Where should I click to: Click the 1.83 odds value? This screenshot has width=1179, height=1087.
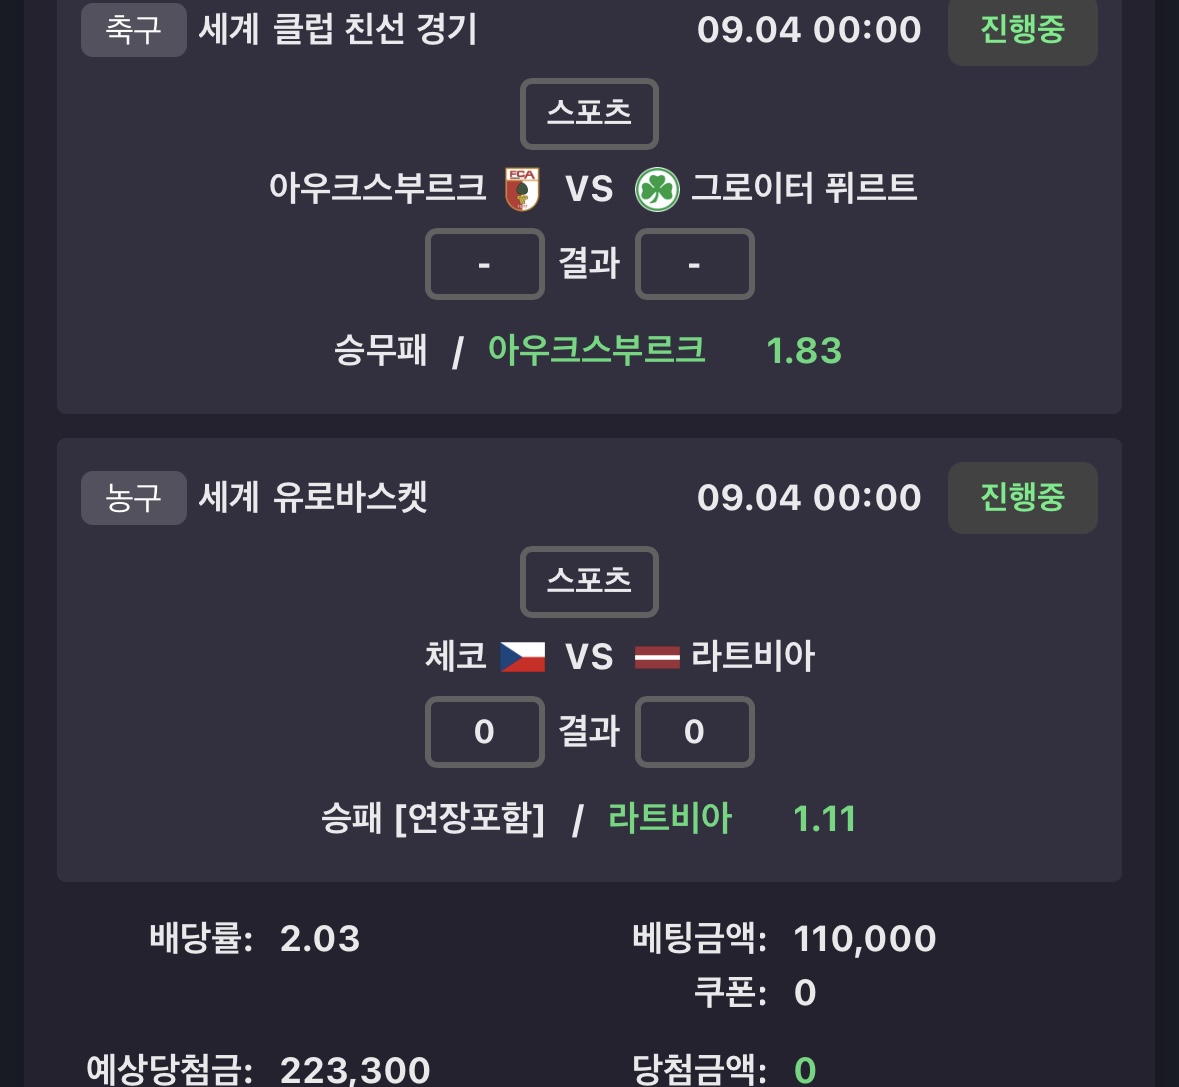tap(804, 351)
